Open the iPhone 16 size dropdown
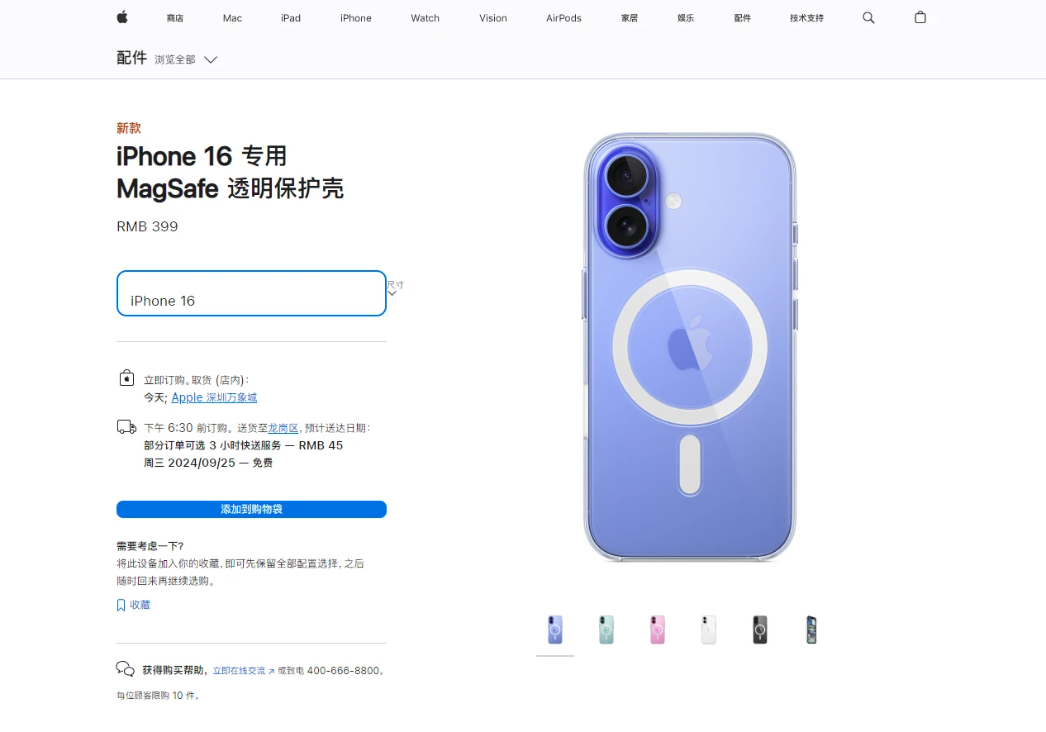Image resolution: width=1046 pixels, height=732 pixels. 251,293
